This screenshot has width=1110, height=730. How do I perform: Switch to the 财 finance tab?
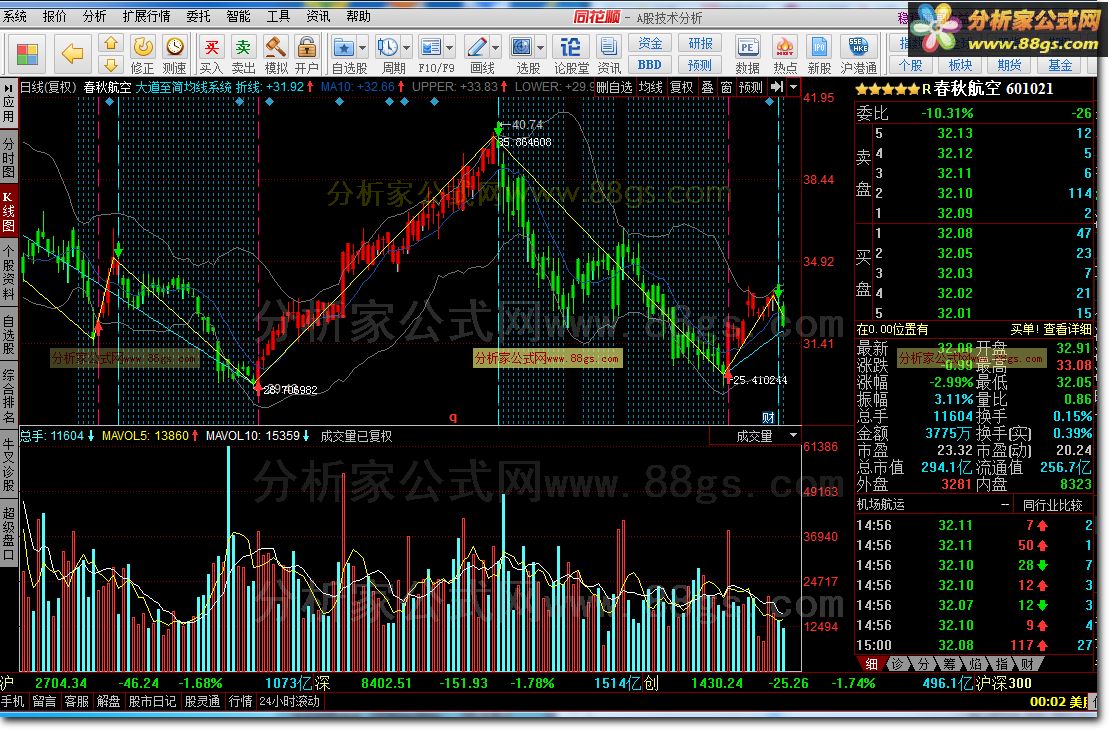click(1027, 664)
